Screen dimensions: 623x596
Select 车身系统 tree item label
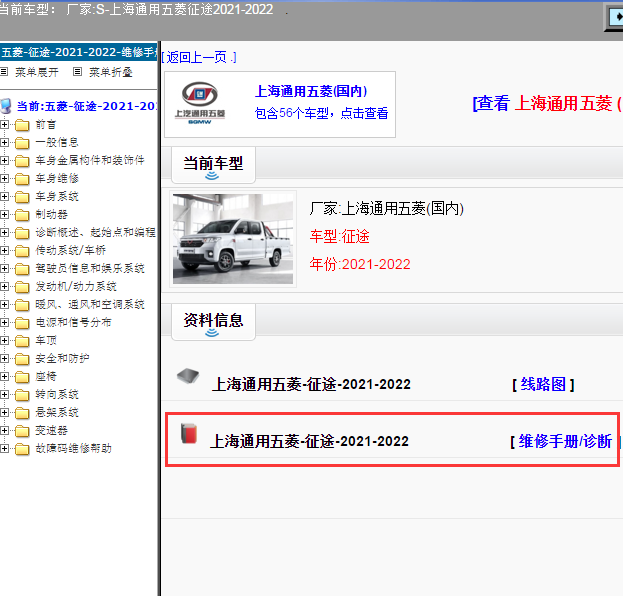click(x=57, y=197)
